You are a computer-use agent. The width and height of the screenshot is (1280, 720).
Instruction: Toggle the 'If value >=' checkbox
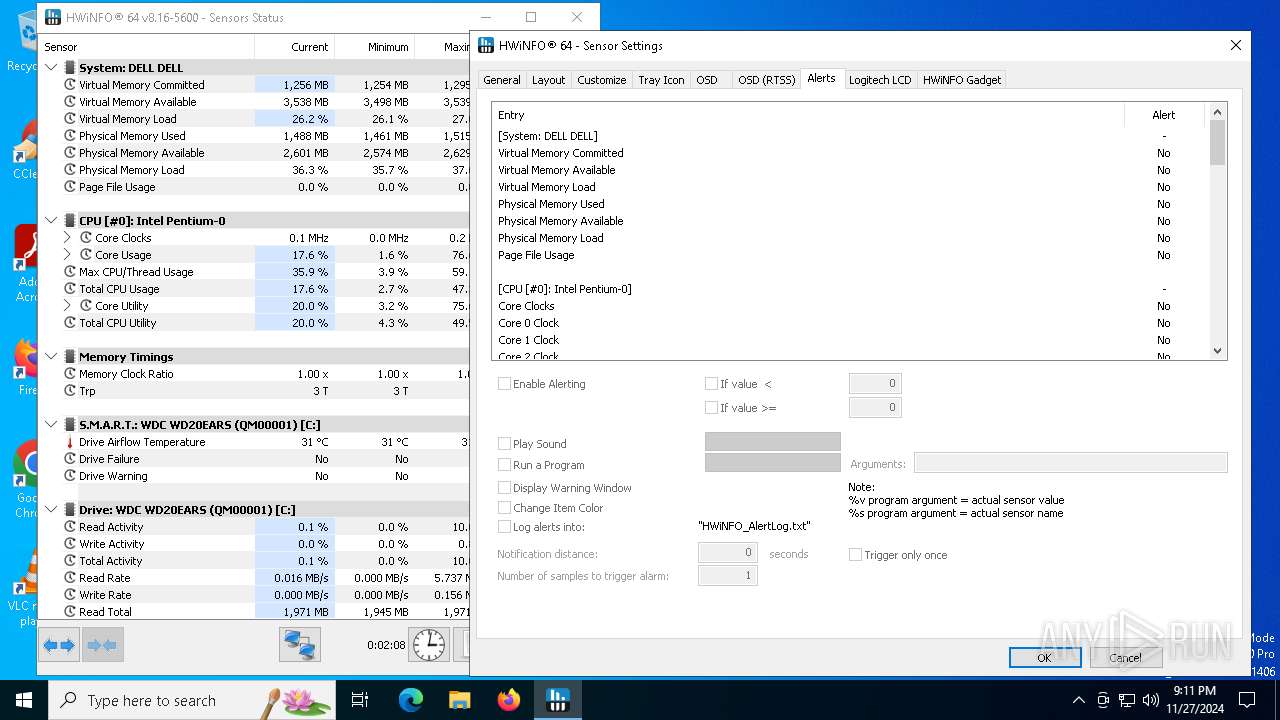coord(711,408)
